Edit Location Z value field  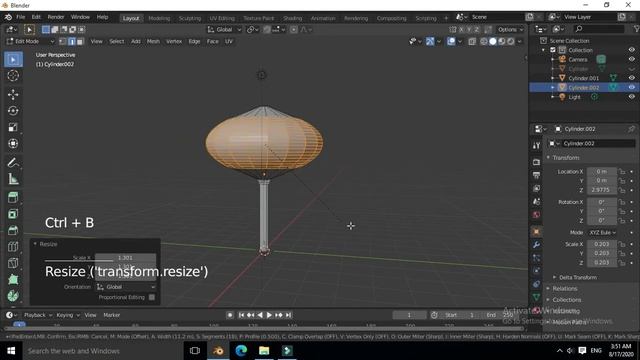(602, 190)
